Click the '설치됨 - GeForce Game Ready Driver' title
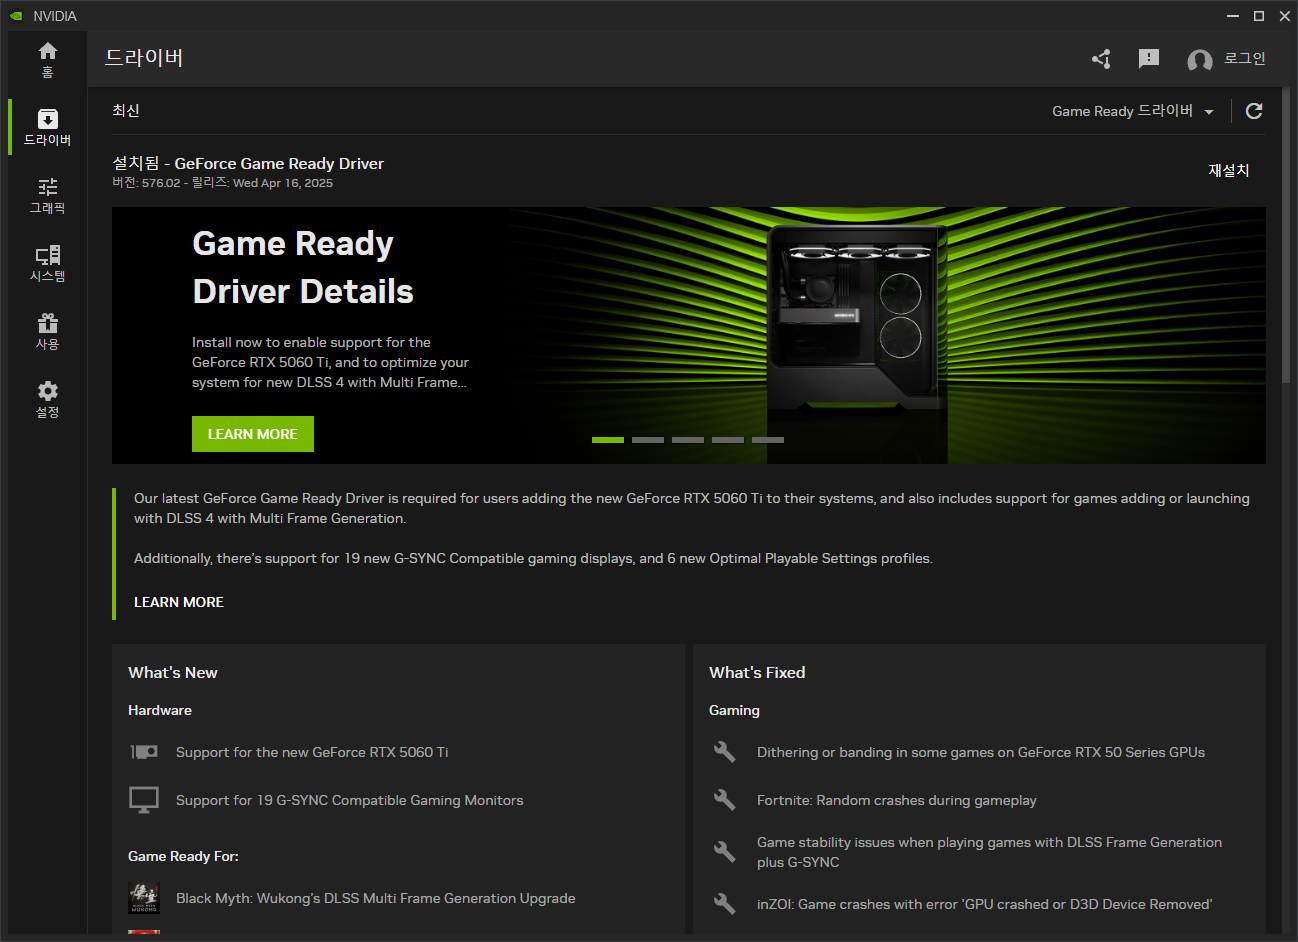The height and width of the screenshot is (942, 1298). point(248,163)
